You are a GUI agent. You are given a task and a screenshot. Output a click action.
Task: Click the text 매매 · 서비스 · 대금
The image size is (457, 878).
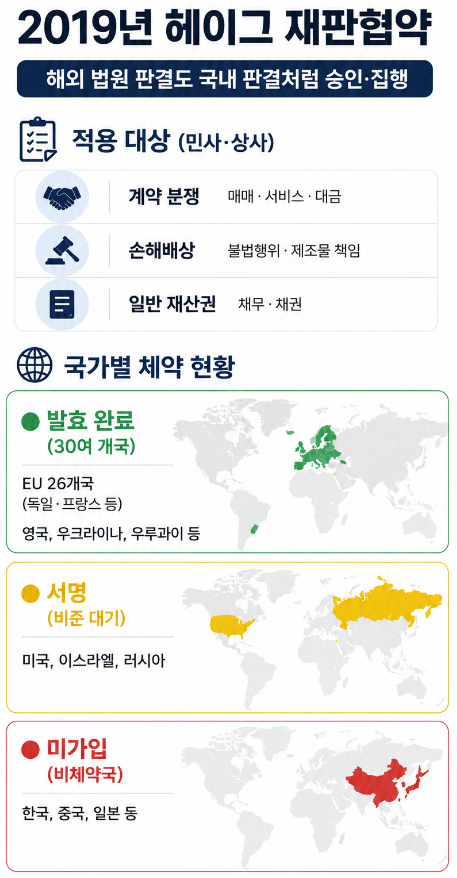coord(285,197)
